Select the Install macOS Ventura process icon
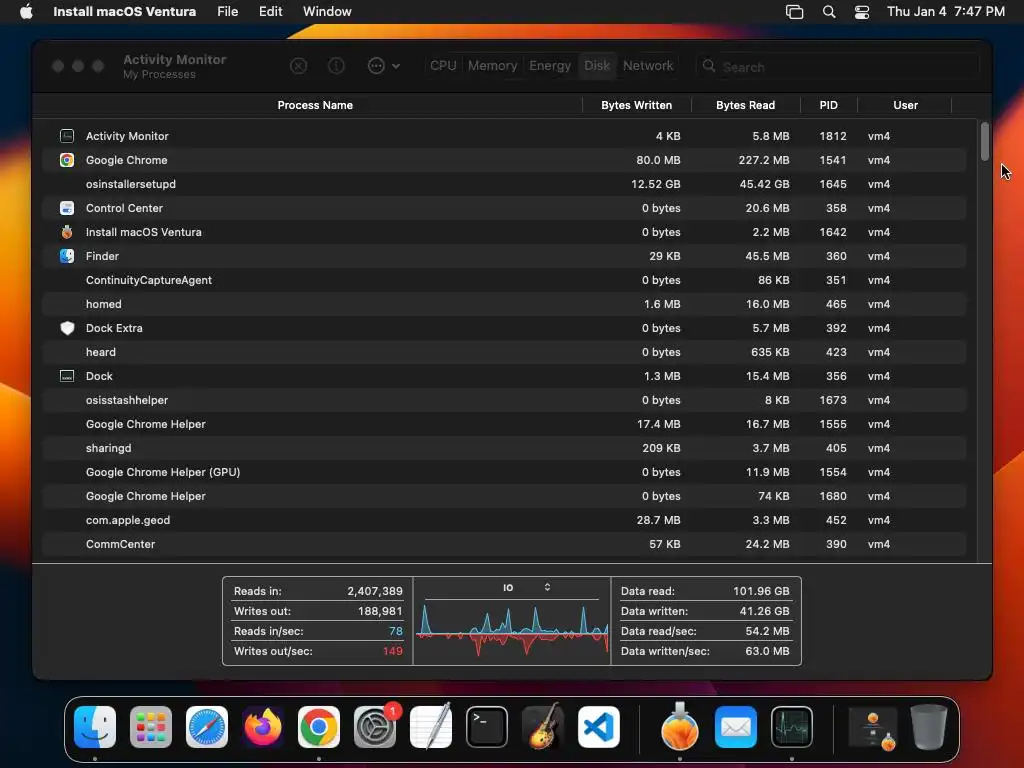Screen dimensions: 1024x768 [x=67, y=232]
